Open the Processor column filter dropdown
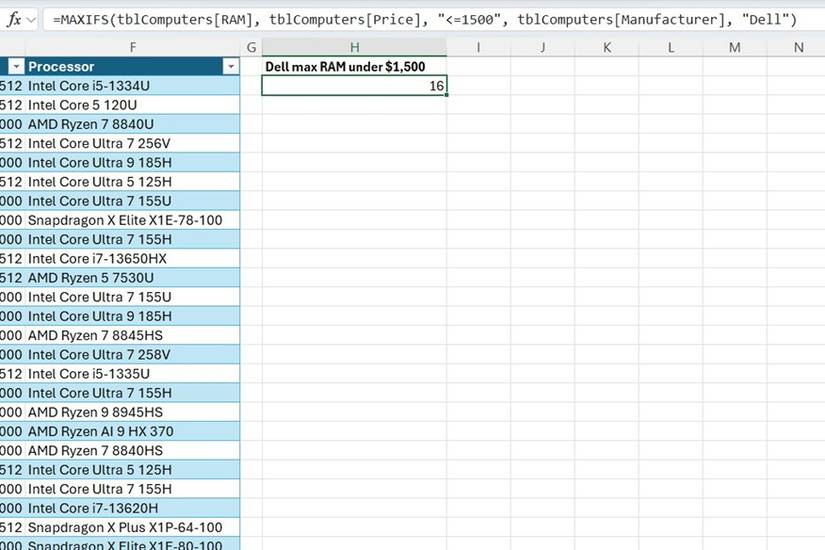The height and width of the screenshot is (550, 825). click(x=230, y=66)
